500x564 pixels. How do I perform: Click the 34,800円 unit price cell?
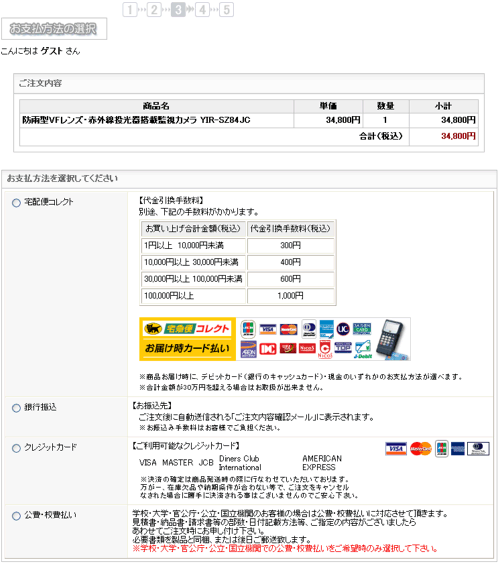coord(328,120)
